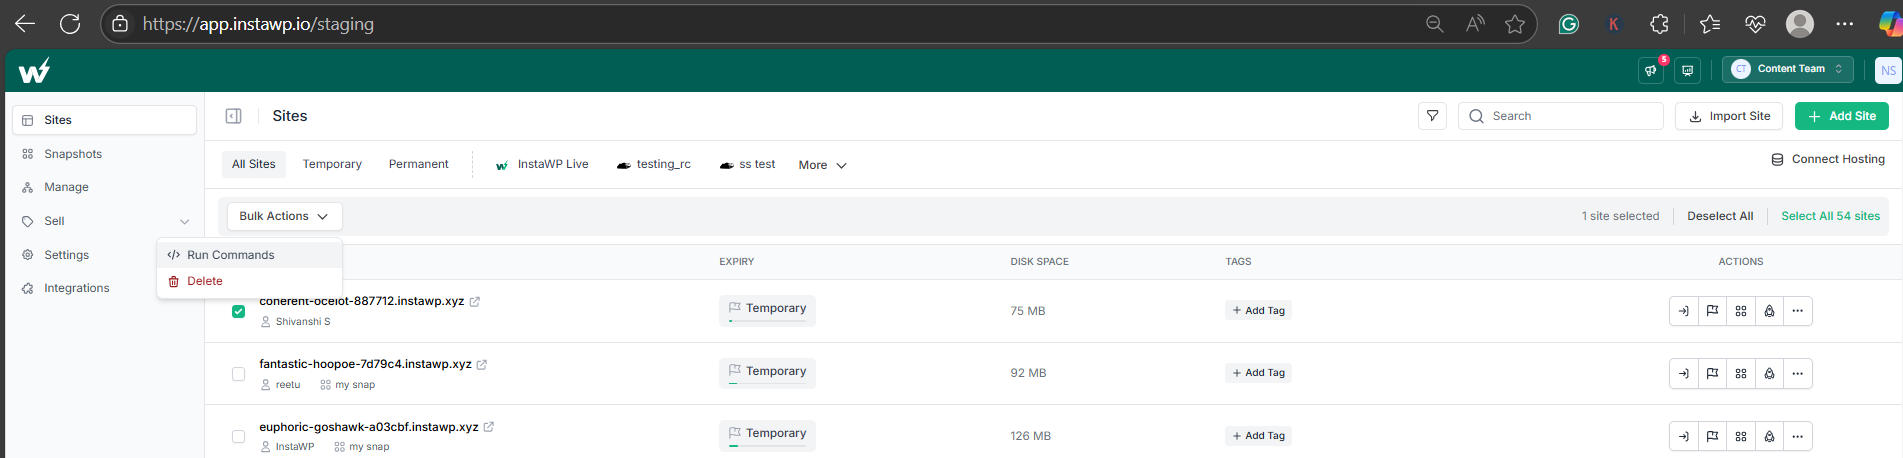Add Tag to coherent-ocelot site
Viewport: 1903px width, 458px height.
(x=1258, y=311)
